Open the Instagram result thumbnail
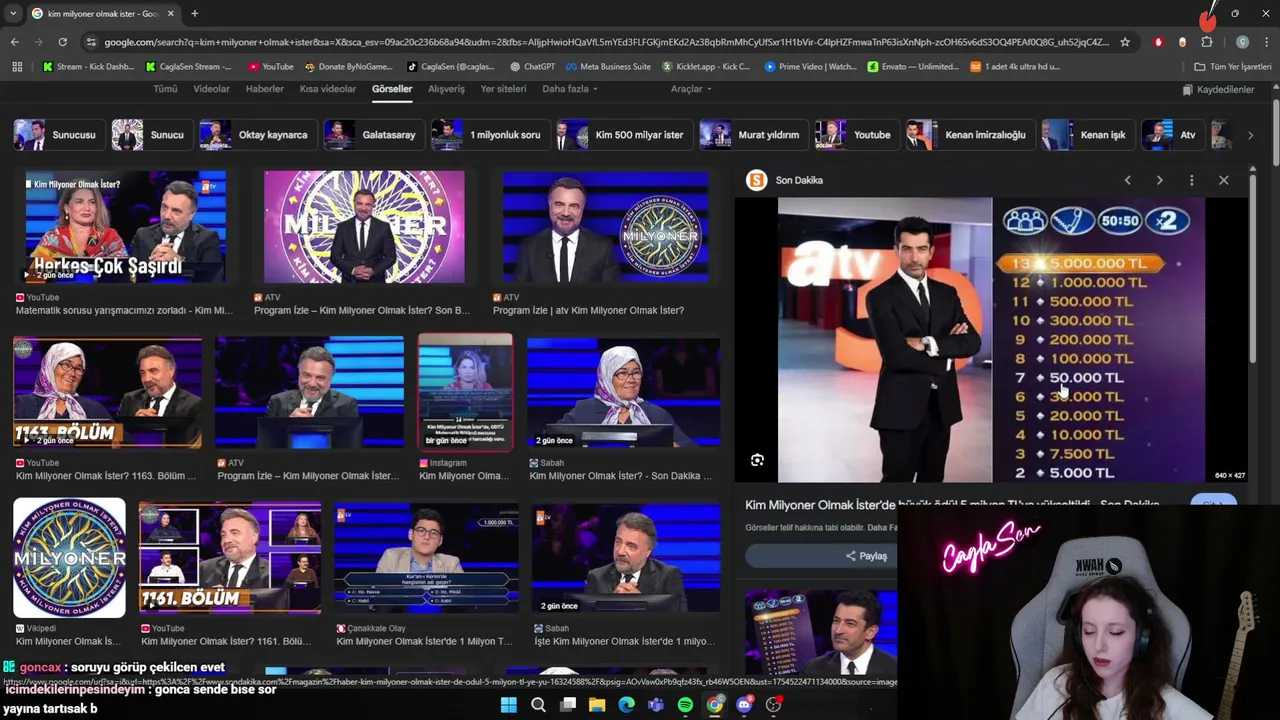This screenshot has height=720, width=1280. click(x=465, y=392)
